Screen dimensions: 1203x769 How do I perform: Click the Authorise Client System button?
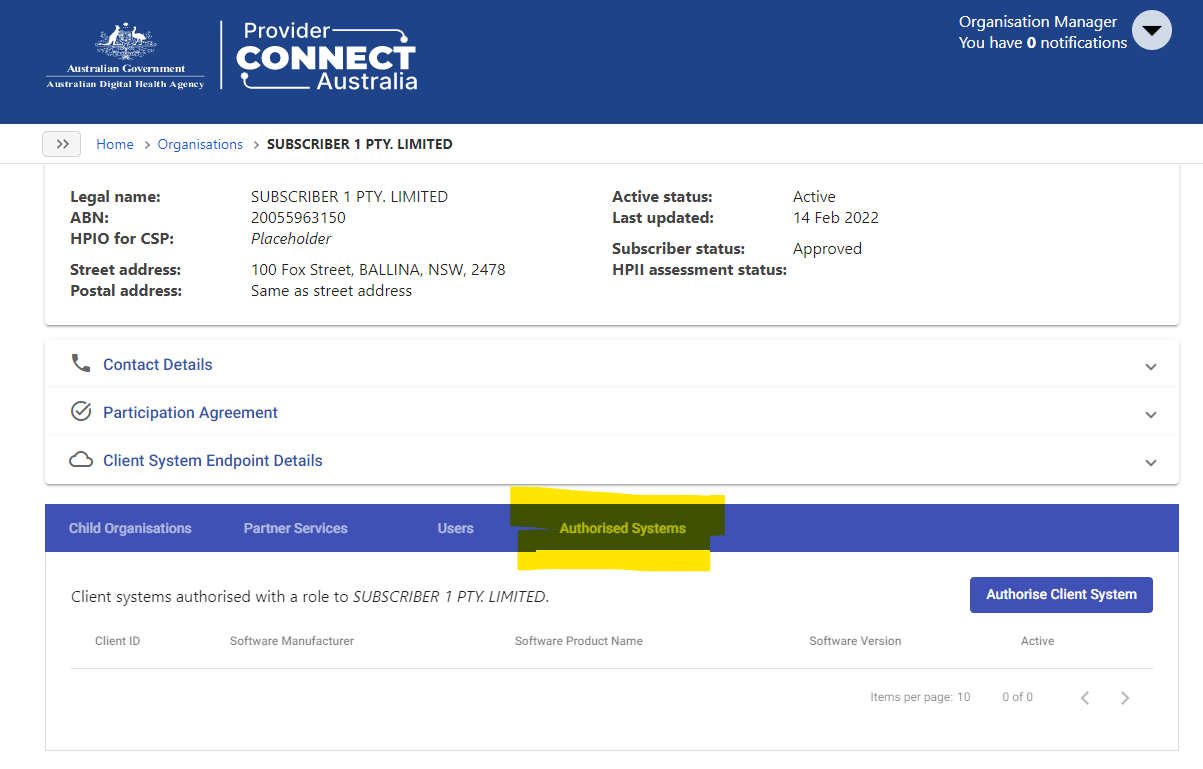tap(1060, 594)
